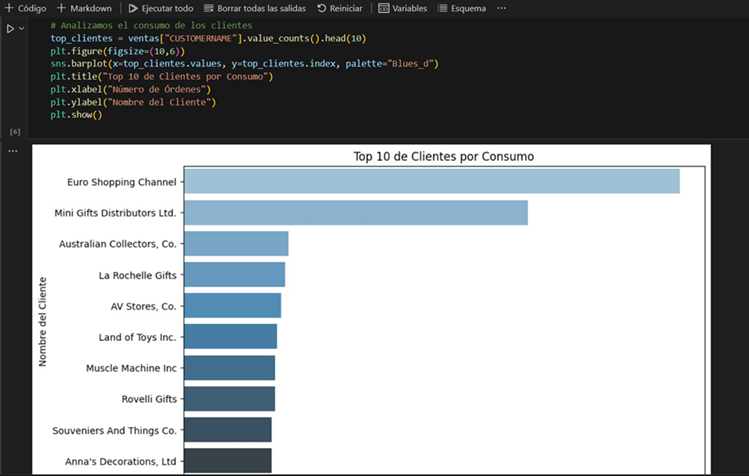749x476 pixels.
Task: Click the Euro Shopping Channel bar
Action: 432,181
